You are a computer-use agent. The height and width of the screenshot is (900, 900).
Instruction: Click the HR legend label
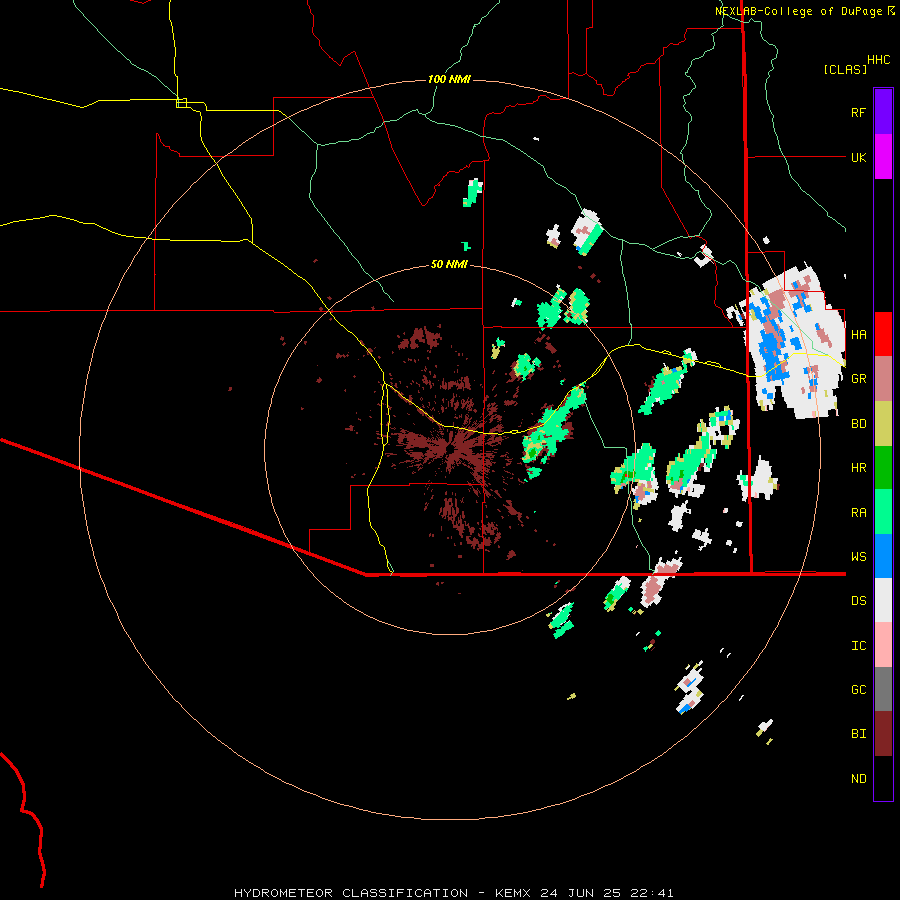tap(858, 468)
